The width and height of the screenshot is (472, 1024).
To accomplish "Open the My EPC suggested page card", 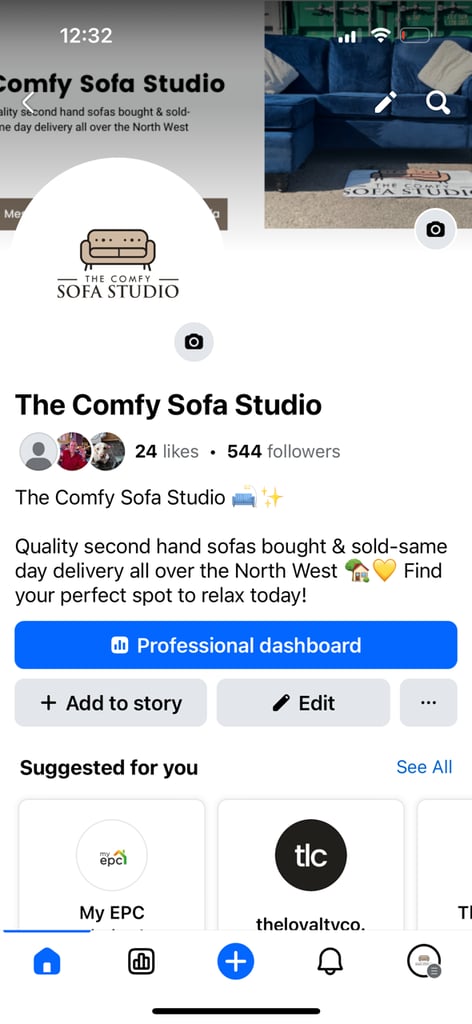I will [x=112, y=864].
